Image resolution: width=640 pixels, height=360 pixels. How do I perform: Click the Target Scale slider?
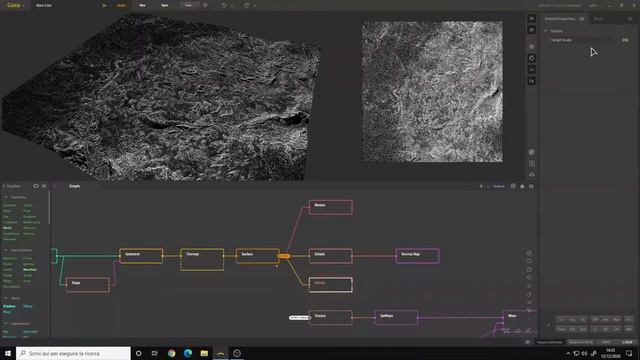tap(581, 40)
